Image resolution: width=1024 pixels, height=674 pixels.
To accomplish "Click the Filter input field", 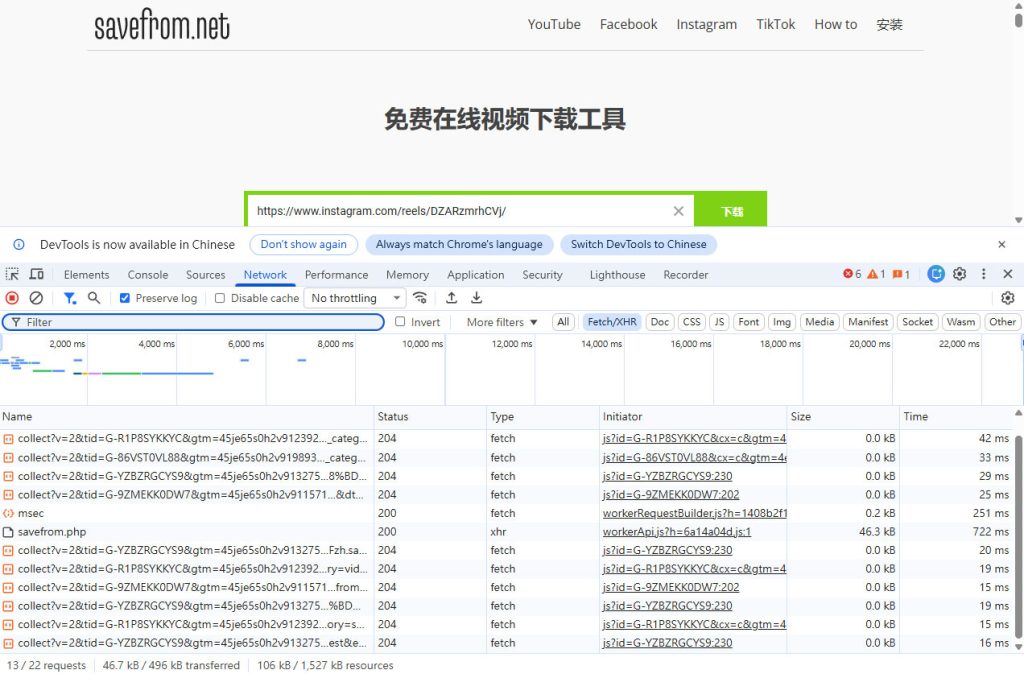I will [x=193, y=322].
